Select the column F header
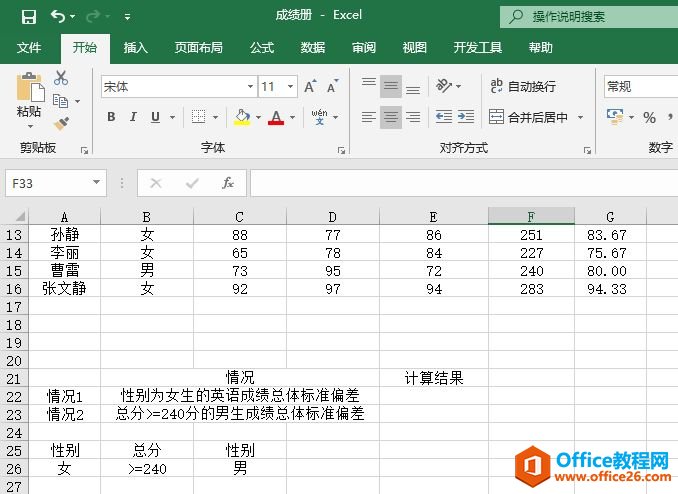Screen dimensions: 678x494 531,216
